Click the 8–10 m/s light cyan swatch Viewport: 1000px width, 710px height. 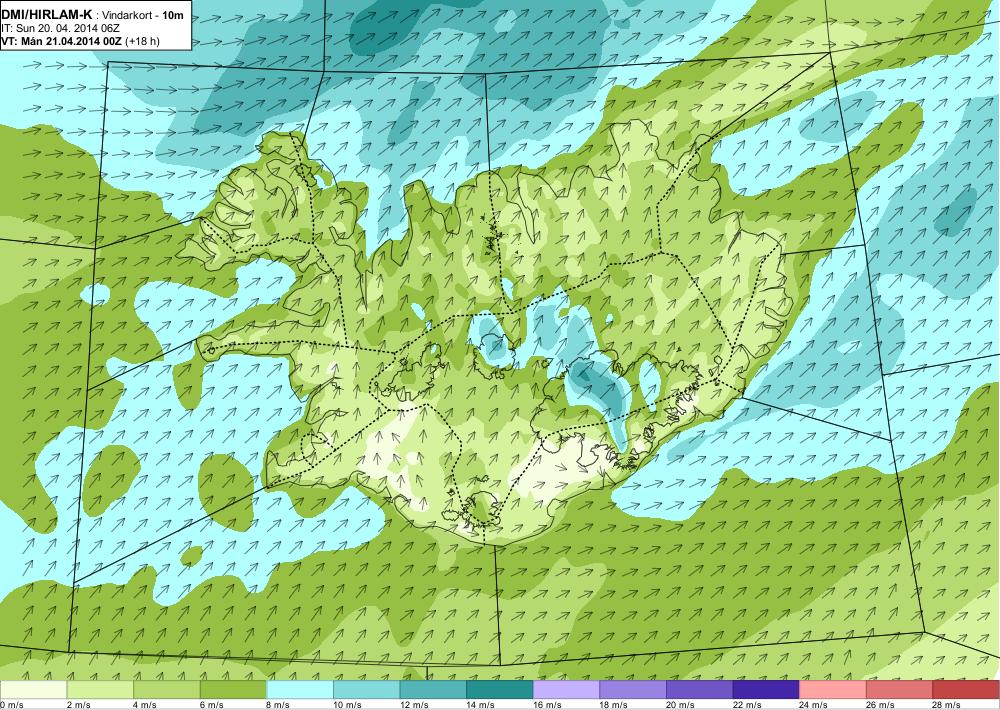[x=300, y=690]
